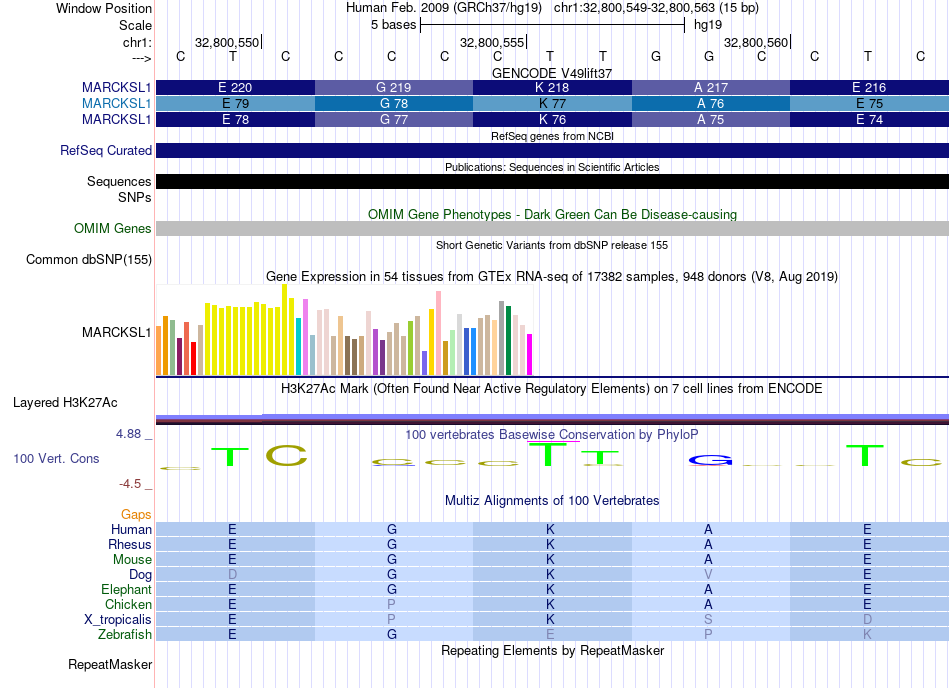
Task: Click the S residue in the X_tropicalis row
Action: (x=708, y=620)
